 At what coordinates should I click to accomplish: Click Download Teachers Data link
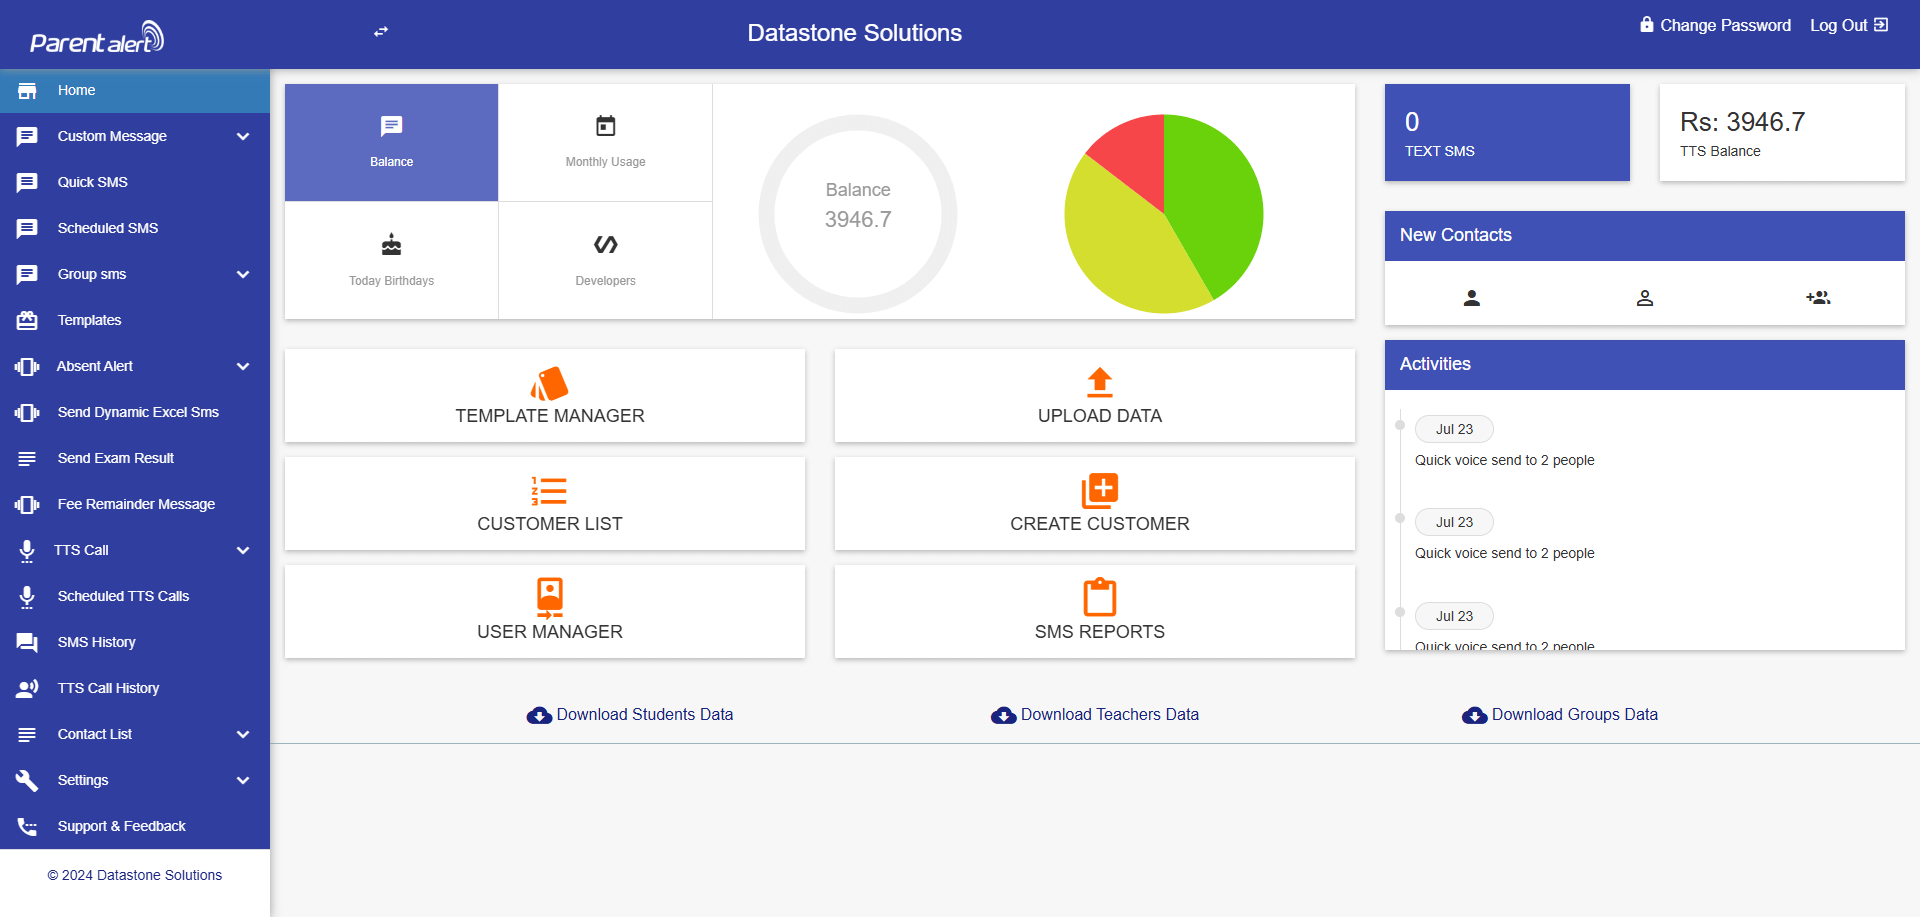coord(1095,715)
